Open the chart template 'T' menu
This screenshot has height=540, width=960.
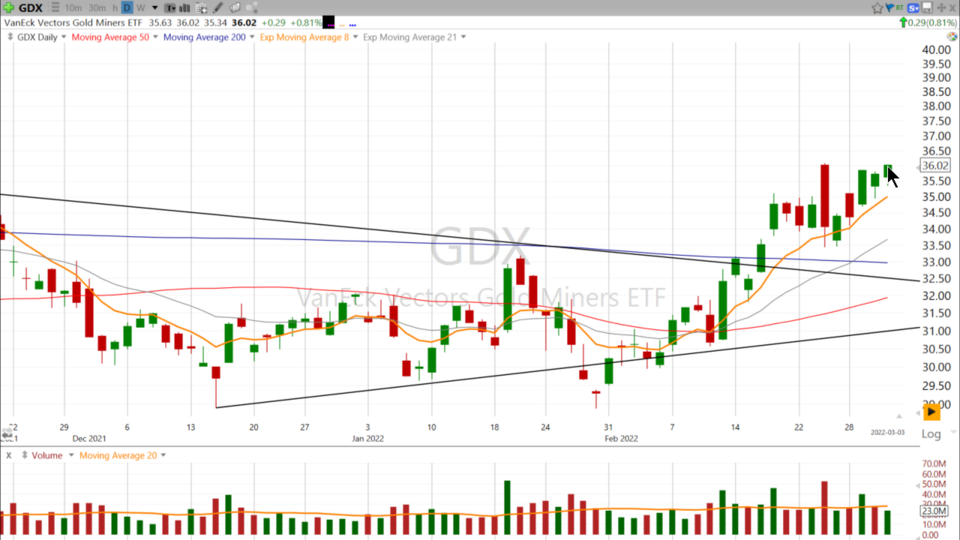[170, 8]
